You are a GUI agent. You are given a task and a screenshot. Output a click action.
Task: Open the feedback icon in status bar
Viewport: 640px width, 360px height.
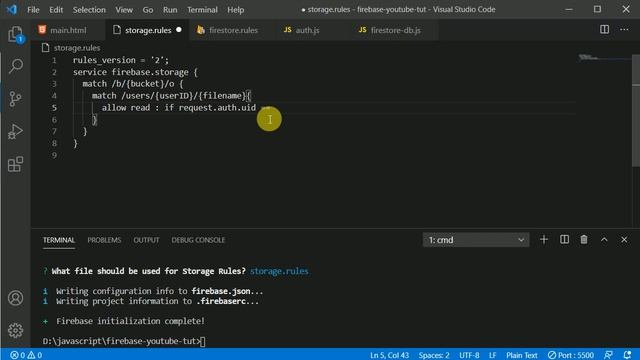608,355
